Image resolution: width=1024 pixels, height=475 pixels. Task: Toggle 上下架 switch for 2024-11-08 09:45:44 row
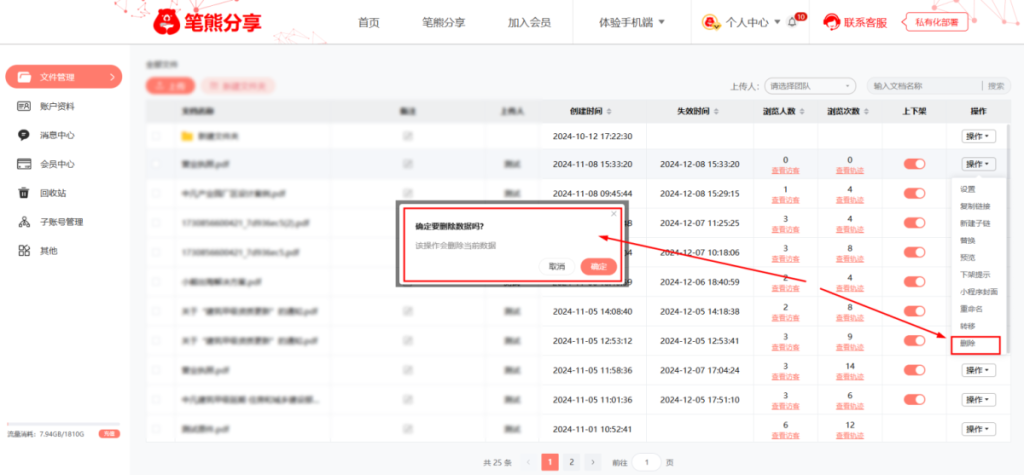coord(914,193)
